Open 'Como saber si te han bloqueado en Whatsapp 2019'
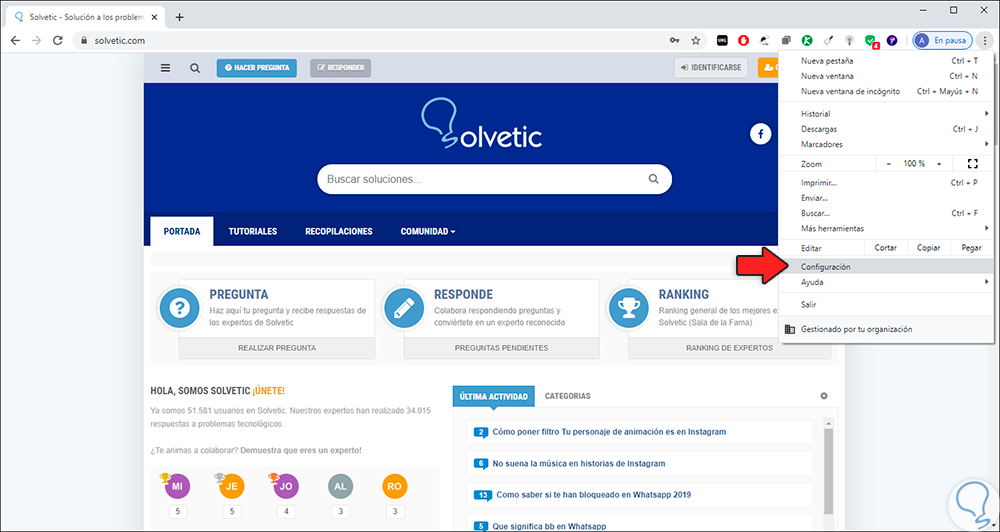 [594, 494]
